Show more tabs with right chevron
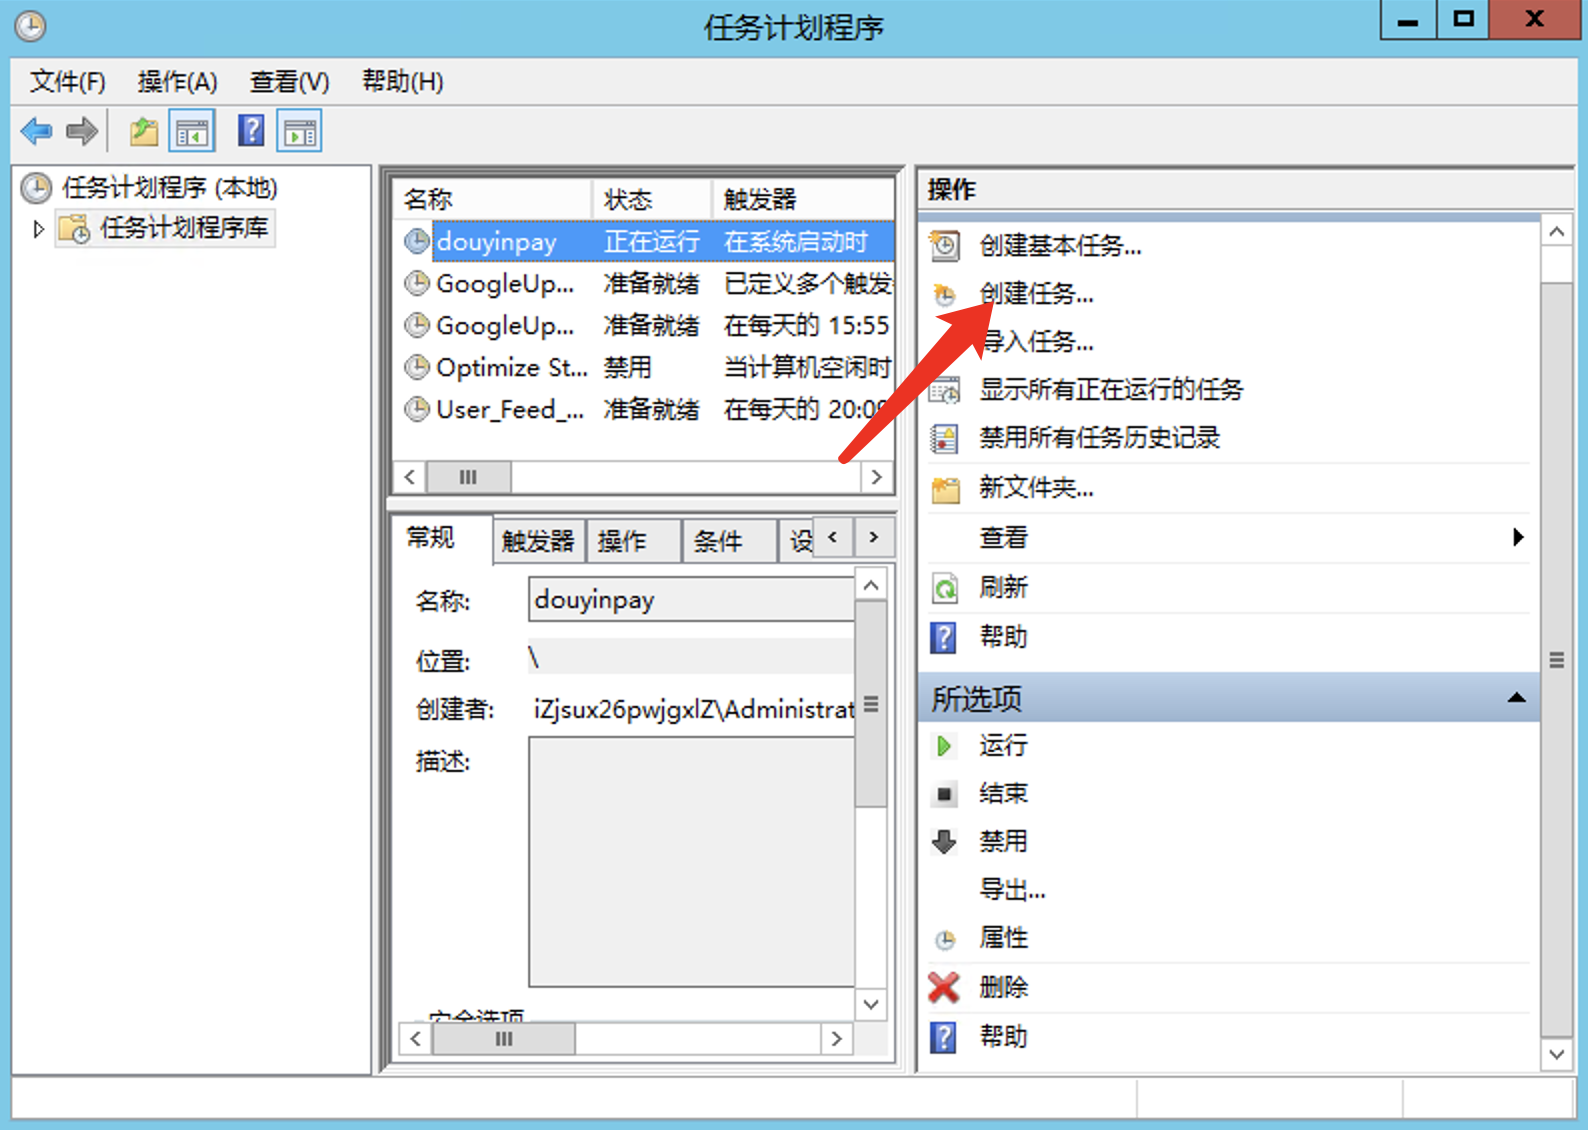This screenshot has height=1130, width=1588. click(873, 538)
